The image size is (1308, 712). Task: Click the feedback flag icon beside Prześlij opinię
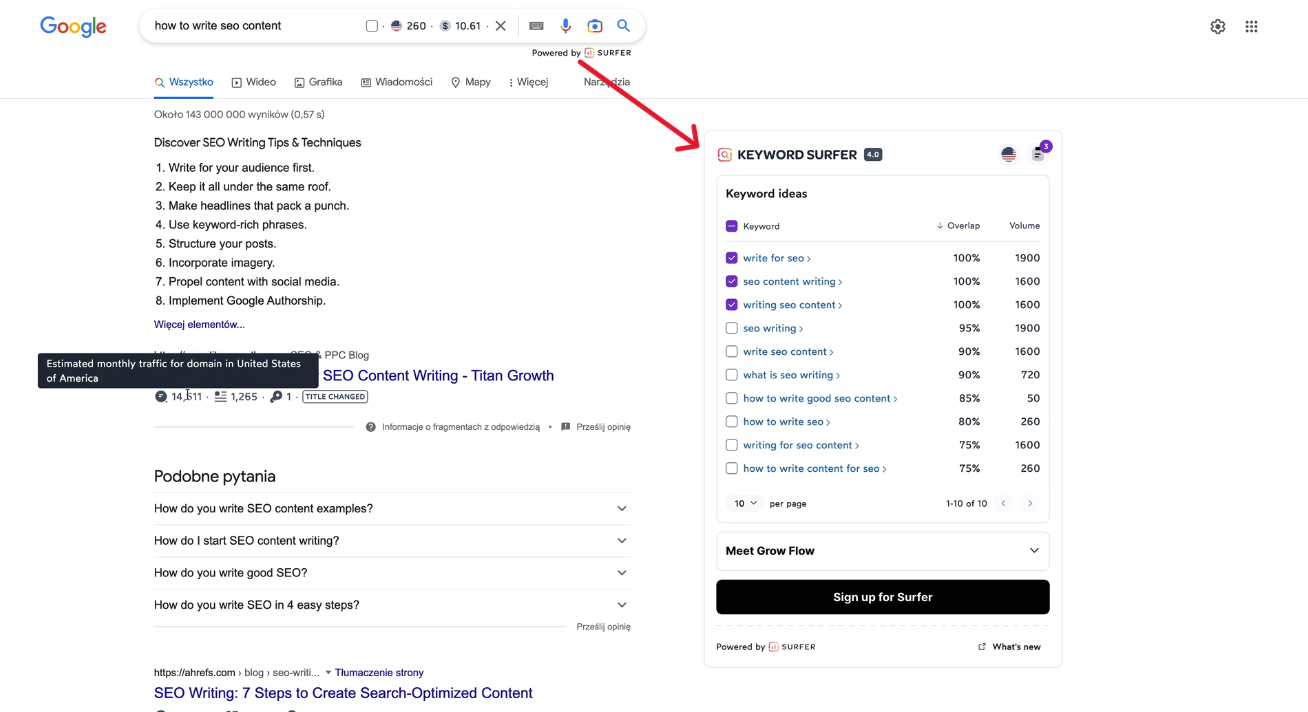565,427
